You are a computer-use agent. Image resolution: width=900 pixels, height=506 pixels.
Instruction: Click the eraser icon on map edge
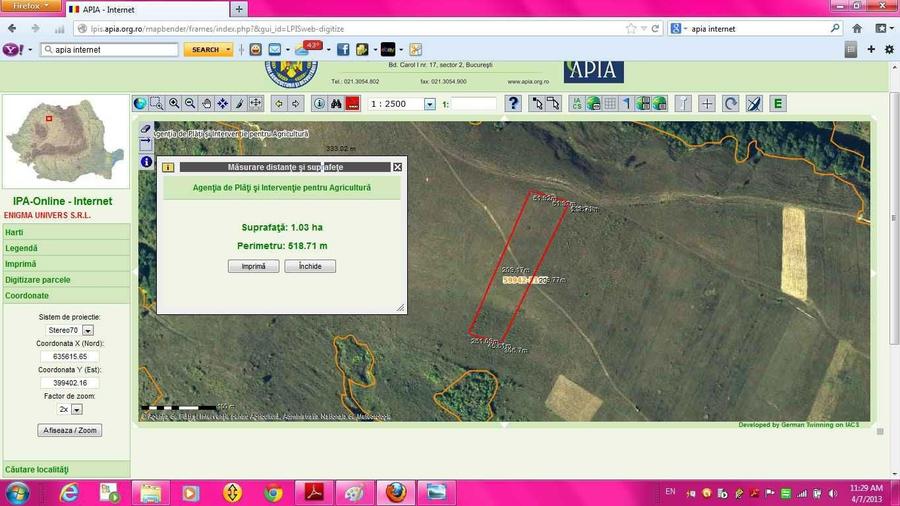point(145,129)
